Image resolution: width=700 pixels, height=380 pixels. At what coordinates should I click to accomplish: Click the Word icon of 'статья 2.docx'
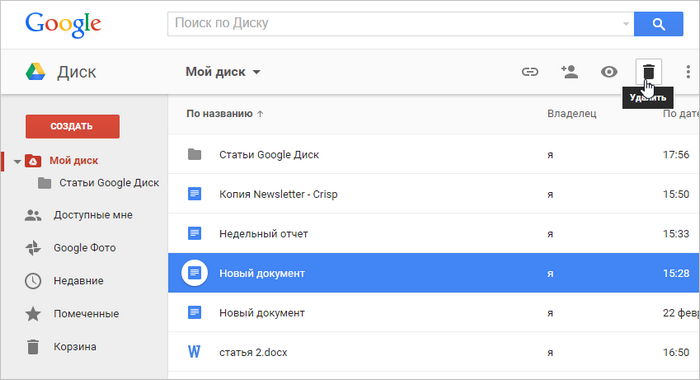pyautogui.click(x=194, y=352)
